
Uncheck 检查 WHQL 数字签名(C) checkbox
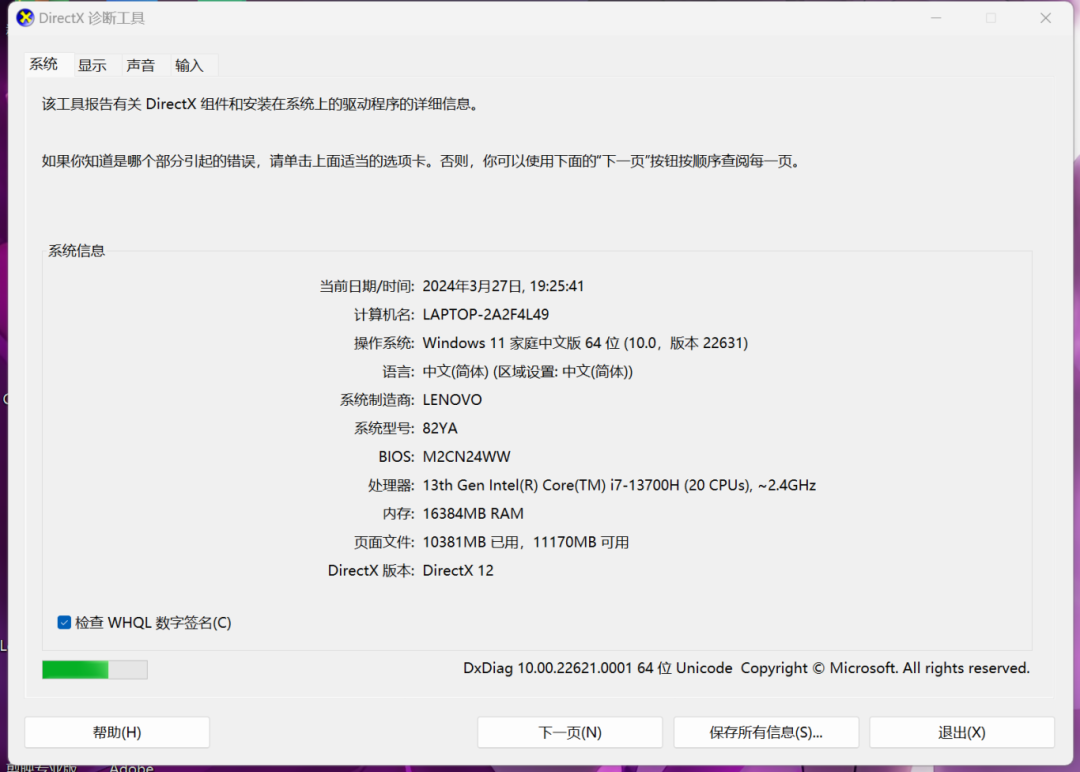pos(64,623)
